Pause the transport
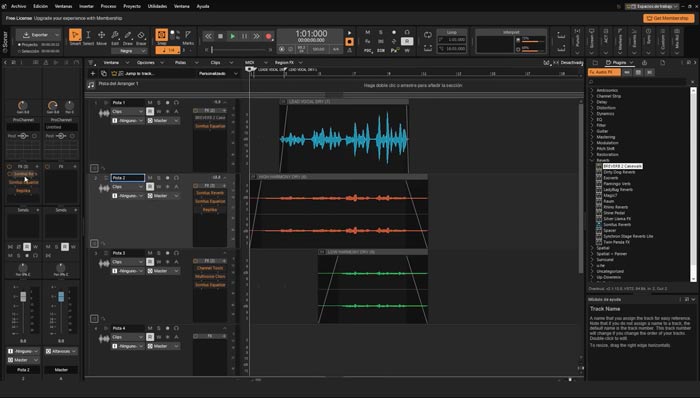This screenshot has width=700, height=398. pos(244,36)
